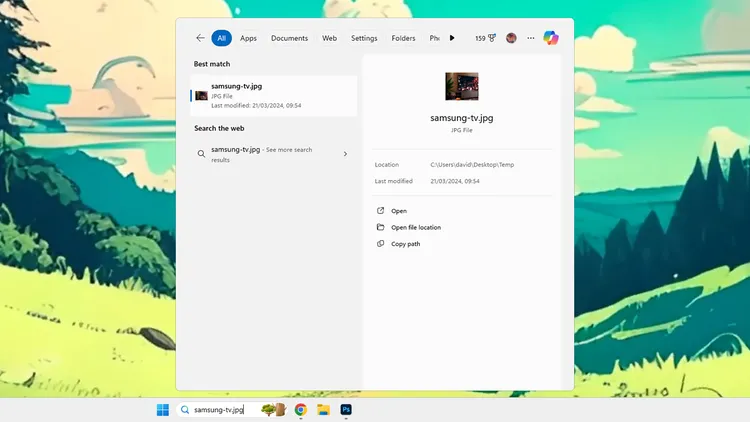750x422 pixels.
Task: Click the back arrow in search panel
Action: 200,38
